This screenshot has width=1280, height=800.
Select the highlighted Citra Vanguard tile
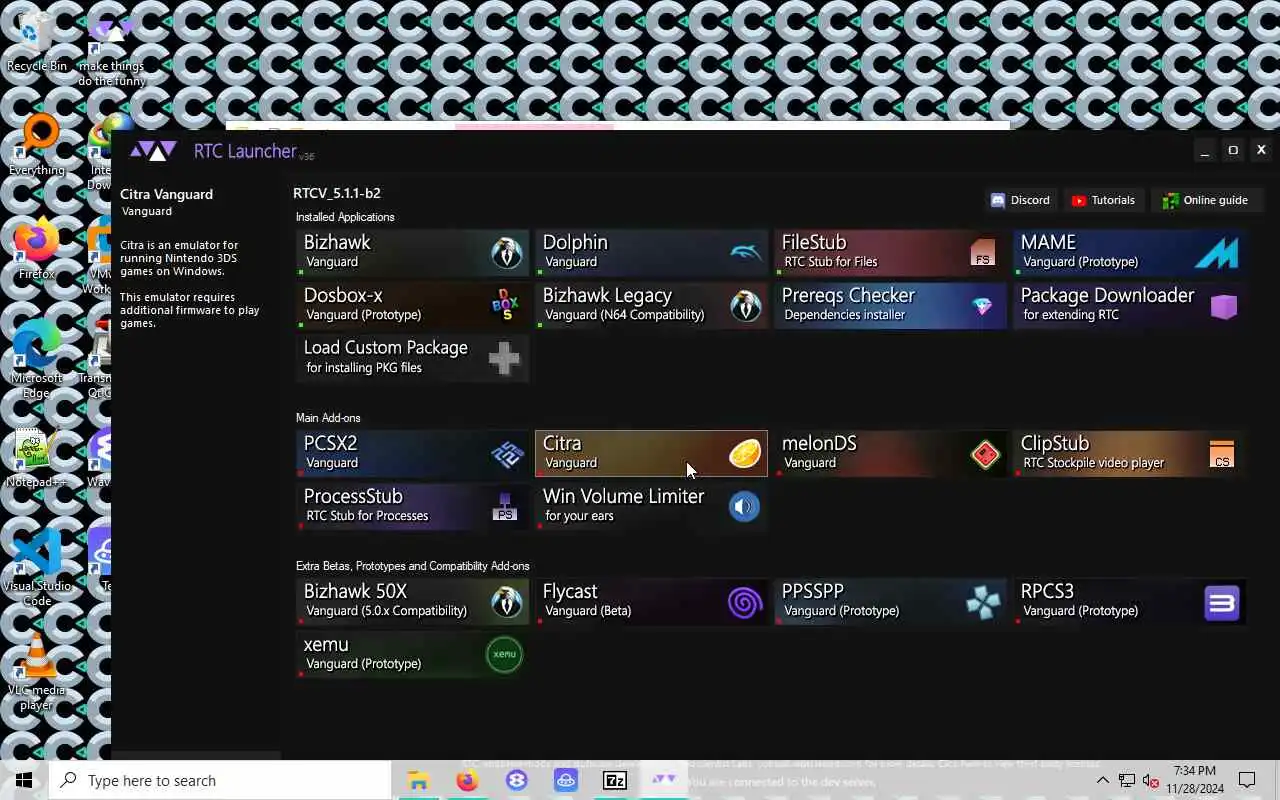pyautogui.click(x=651, y=454)
